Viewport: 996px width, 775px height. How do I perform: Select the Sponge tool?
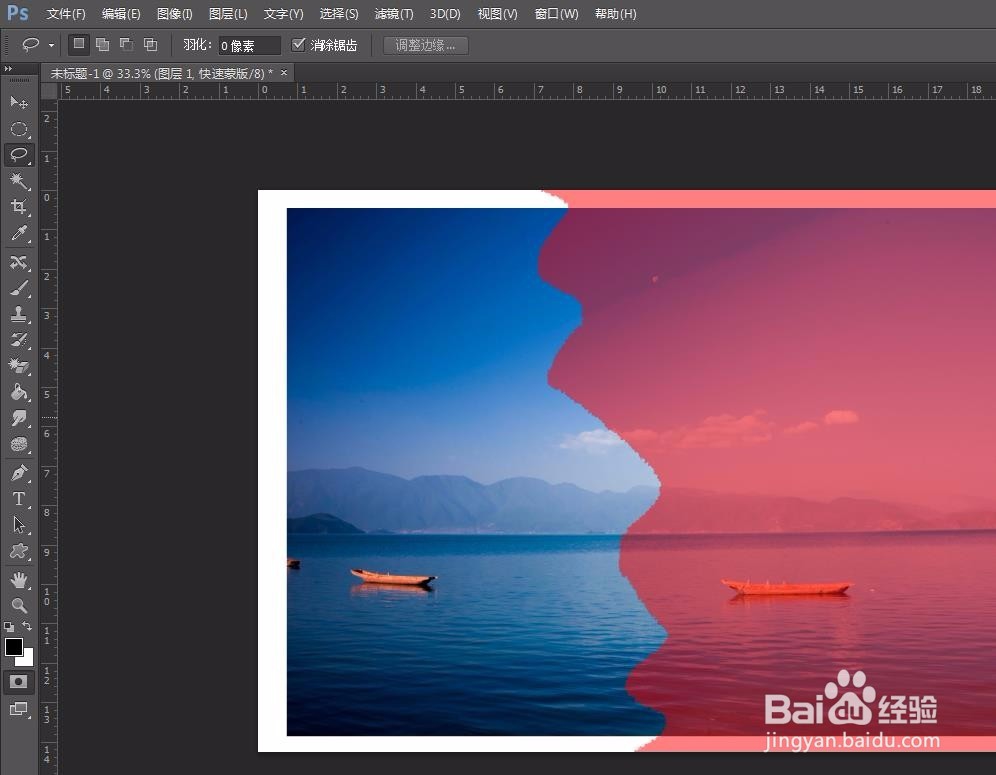tap(19, 444)
